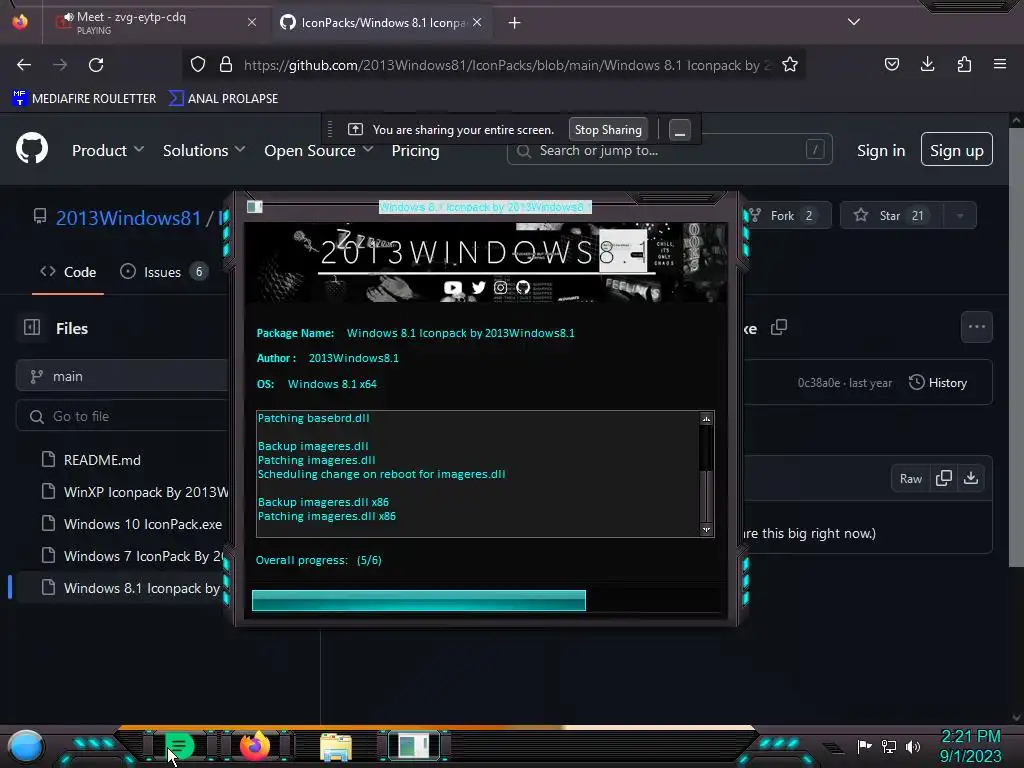Minimize the screen sharing indicator bar
The height and width of the screenshot is (768, 1024).
pos(679,130)
